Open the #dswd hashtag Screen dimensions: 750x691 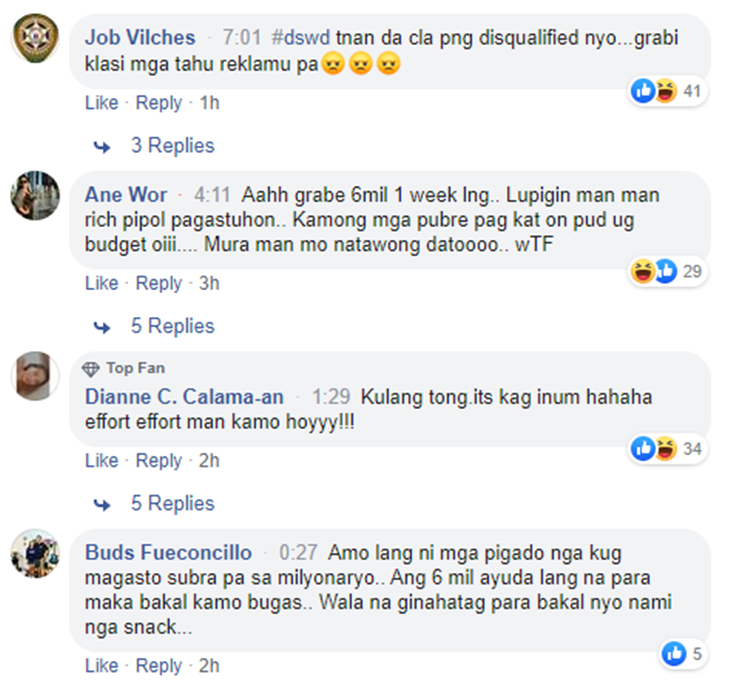(301, 37)
